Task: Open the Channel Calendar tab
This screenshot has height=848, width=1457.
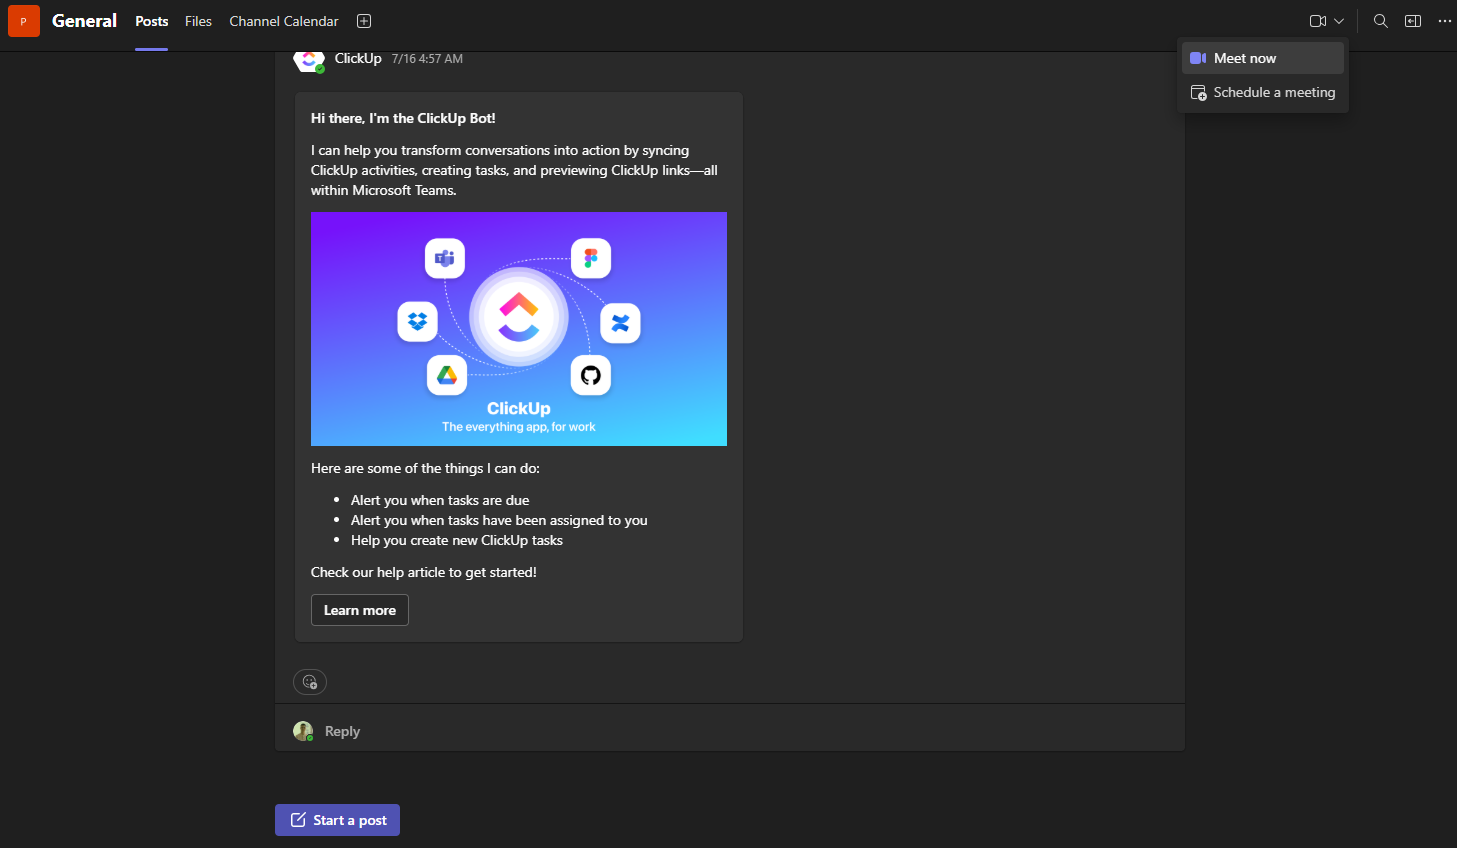Action: click(x=284, y=21)
